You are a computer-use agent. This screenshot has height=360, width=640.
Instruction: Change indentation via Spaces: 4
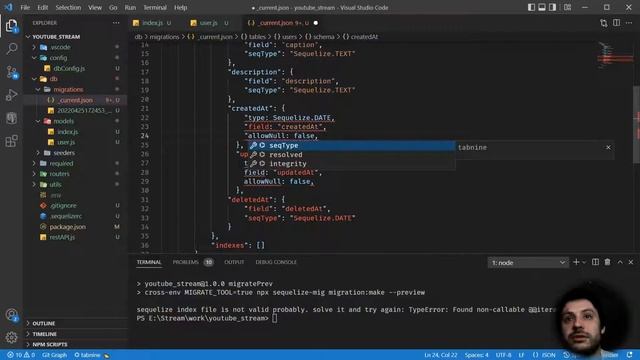pyautogui.click(x=476, y=355)
